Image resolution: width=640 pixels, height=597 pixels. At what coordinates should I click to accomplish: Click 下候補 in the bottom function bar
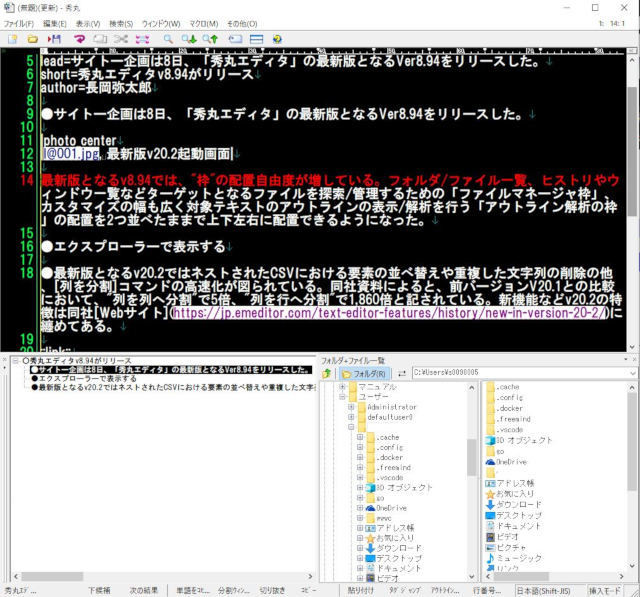[x=99, y=590]
